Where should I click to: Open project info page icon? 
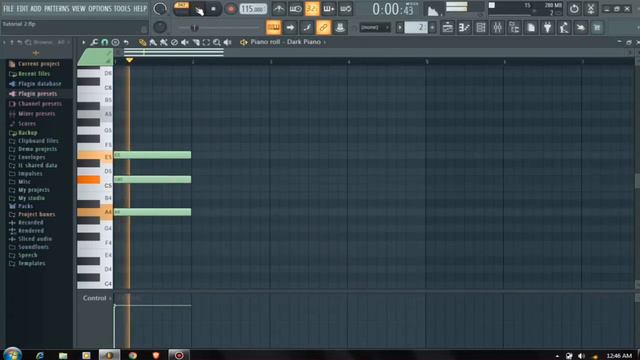pos(531,28)
